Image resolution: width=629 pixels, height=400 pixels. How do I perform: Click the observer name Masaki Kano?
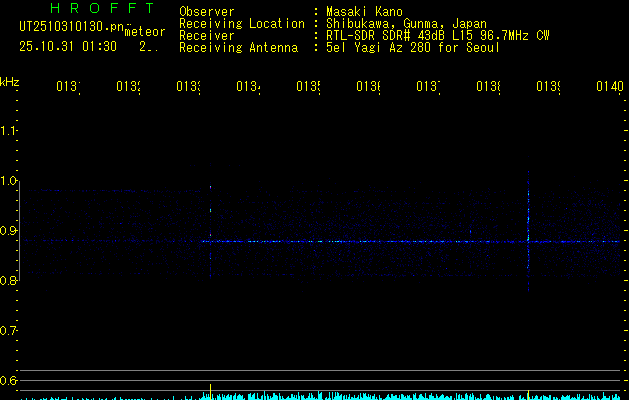[x=364, y=11]
